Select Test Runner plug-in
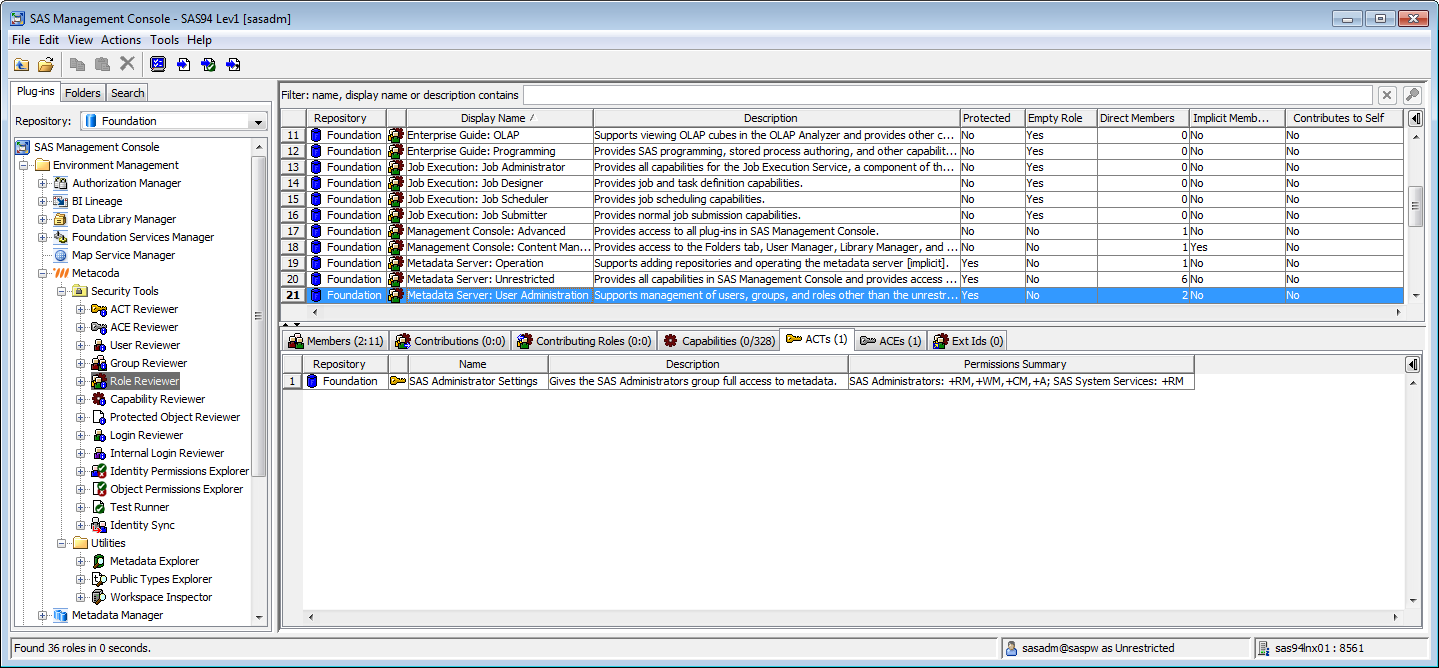 tap(140, 507)
